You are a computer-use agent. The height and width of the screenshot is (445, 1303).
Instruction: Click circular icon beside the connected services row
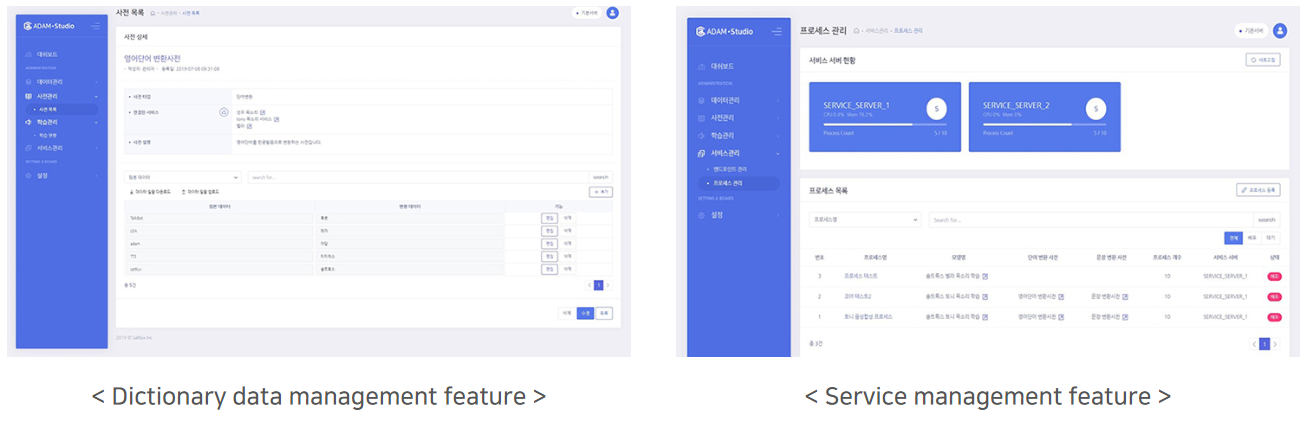click(x=224, y=112)
